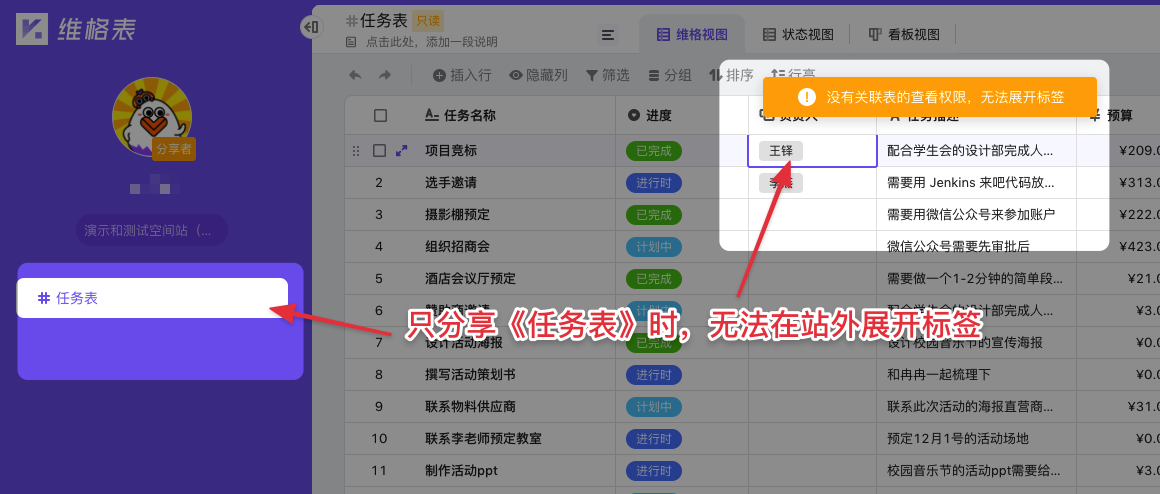Select 任务表 in the sidebar list
1160x494 pixels.
[x=152, y=298]
